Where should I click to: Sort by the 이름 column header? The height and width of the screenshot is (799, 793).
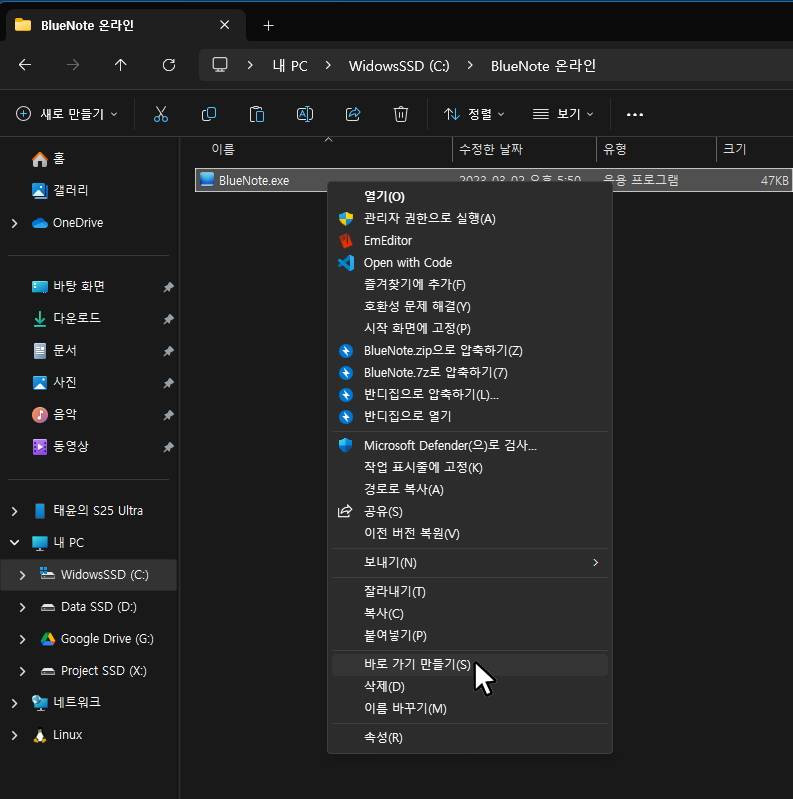223,149
